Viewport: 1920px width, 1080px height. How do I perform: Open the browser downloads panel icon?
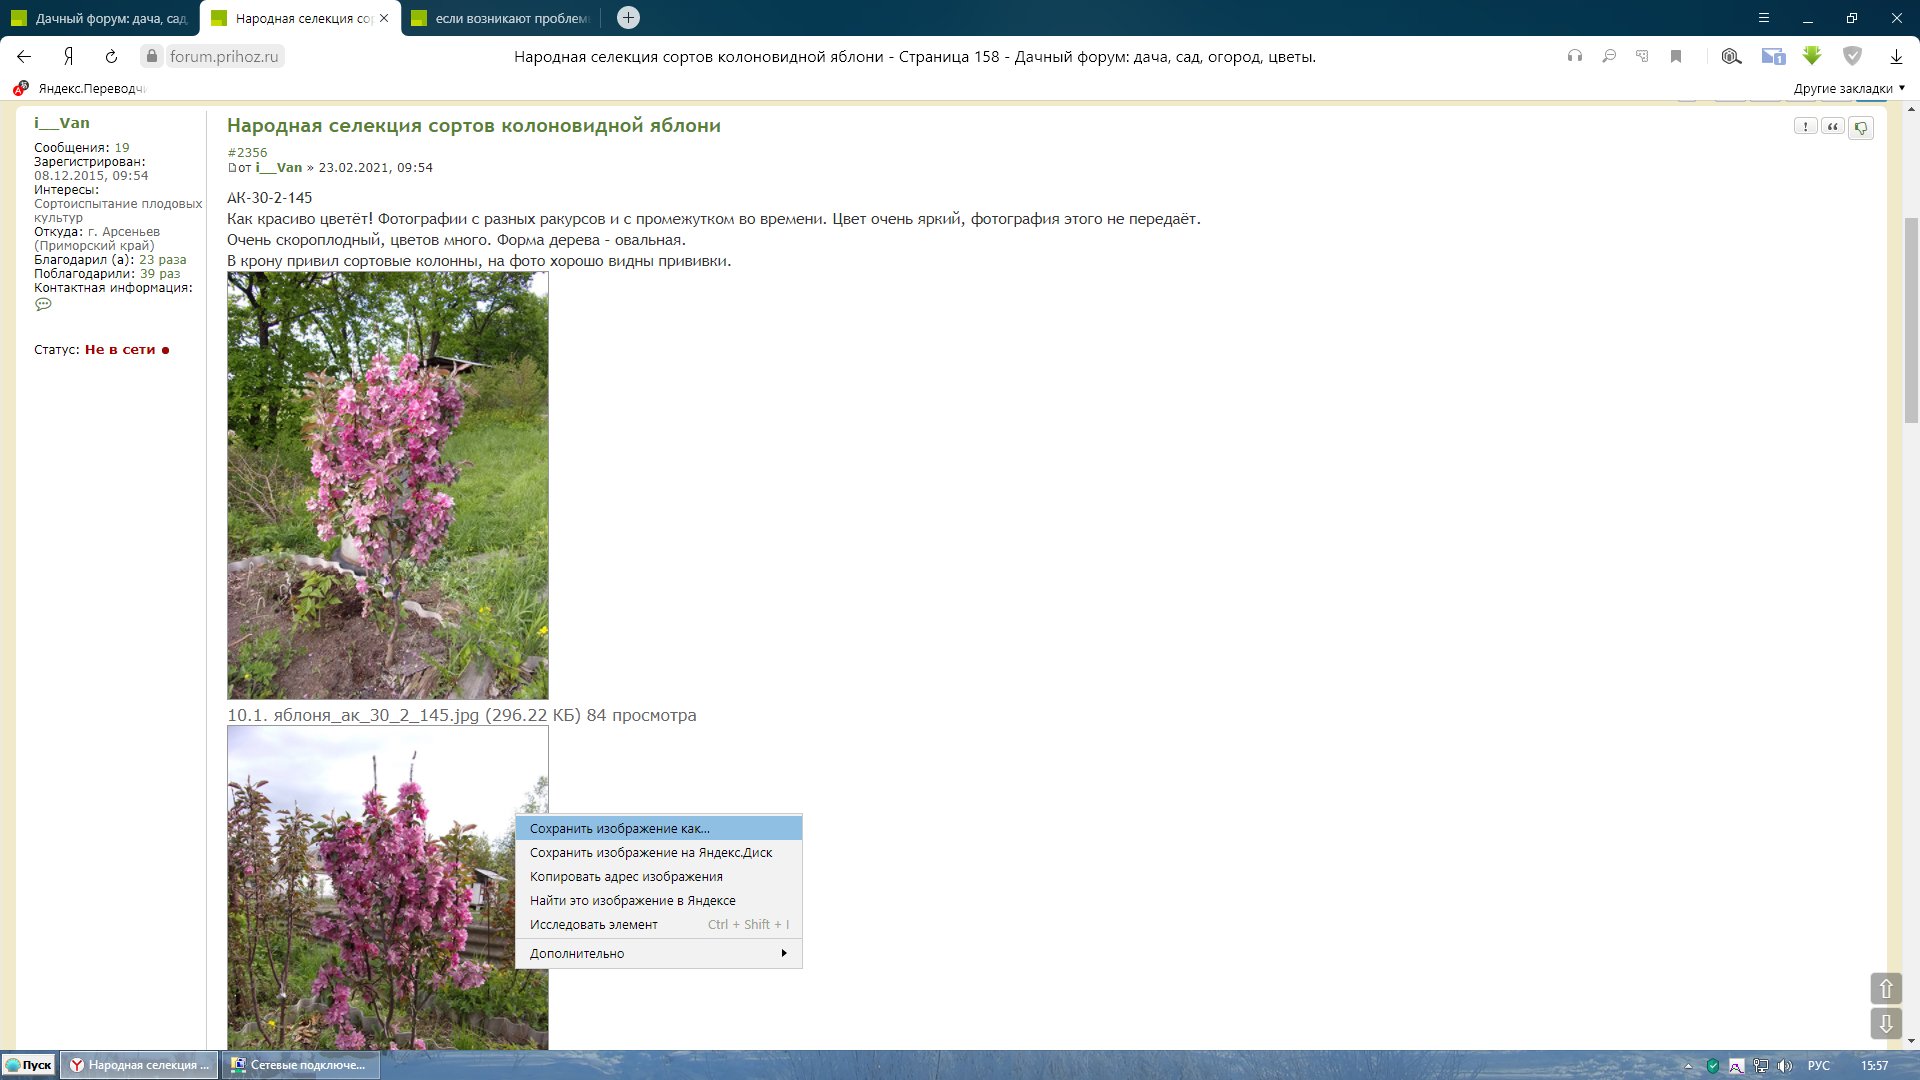(1896, 57)
